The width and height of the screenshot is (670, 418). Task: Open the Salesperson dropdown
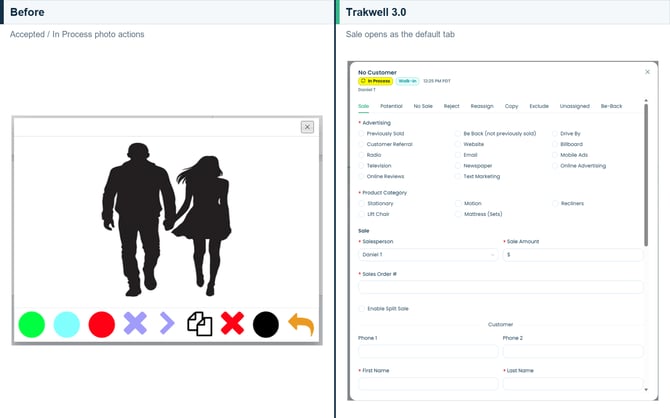point(428,255)
